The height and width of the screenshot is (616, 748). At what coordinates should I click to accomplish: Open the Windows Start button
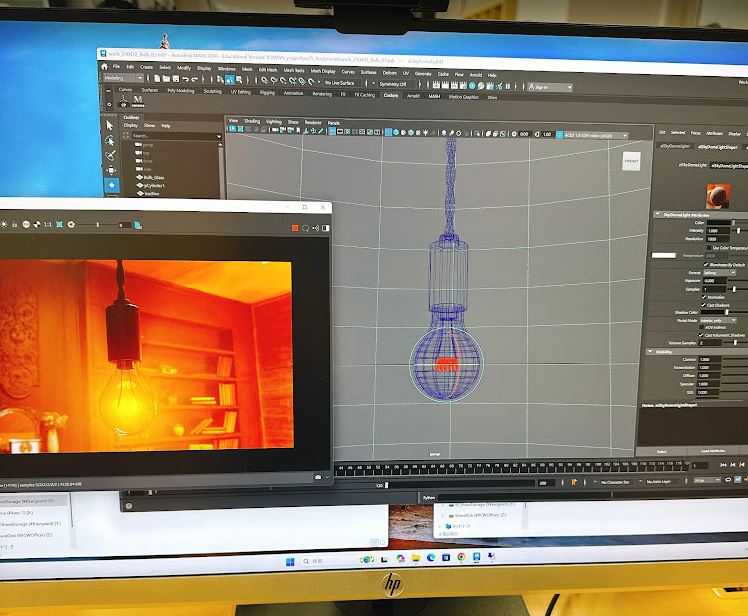click(x=290, y=561)
